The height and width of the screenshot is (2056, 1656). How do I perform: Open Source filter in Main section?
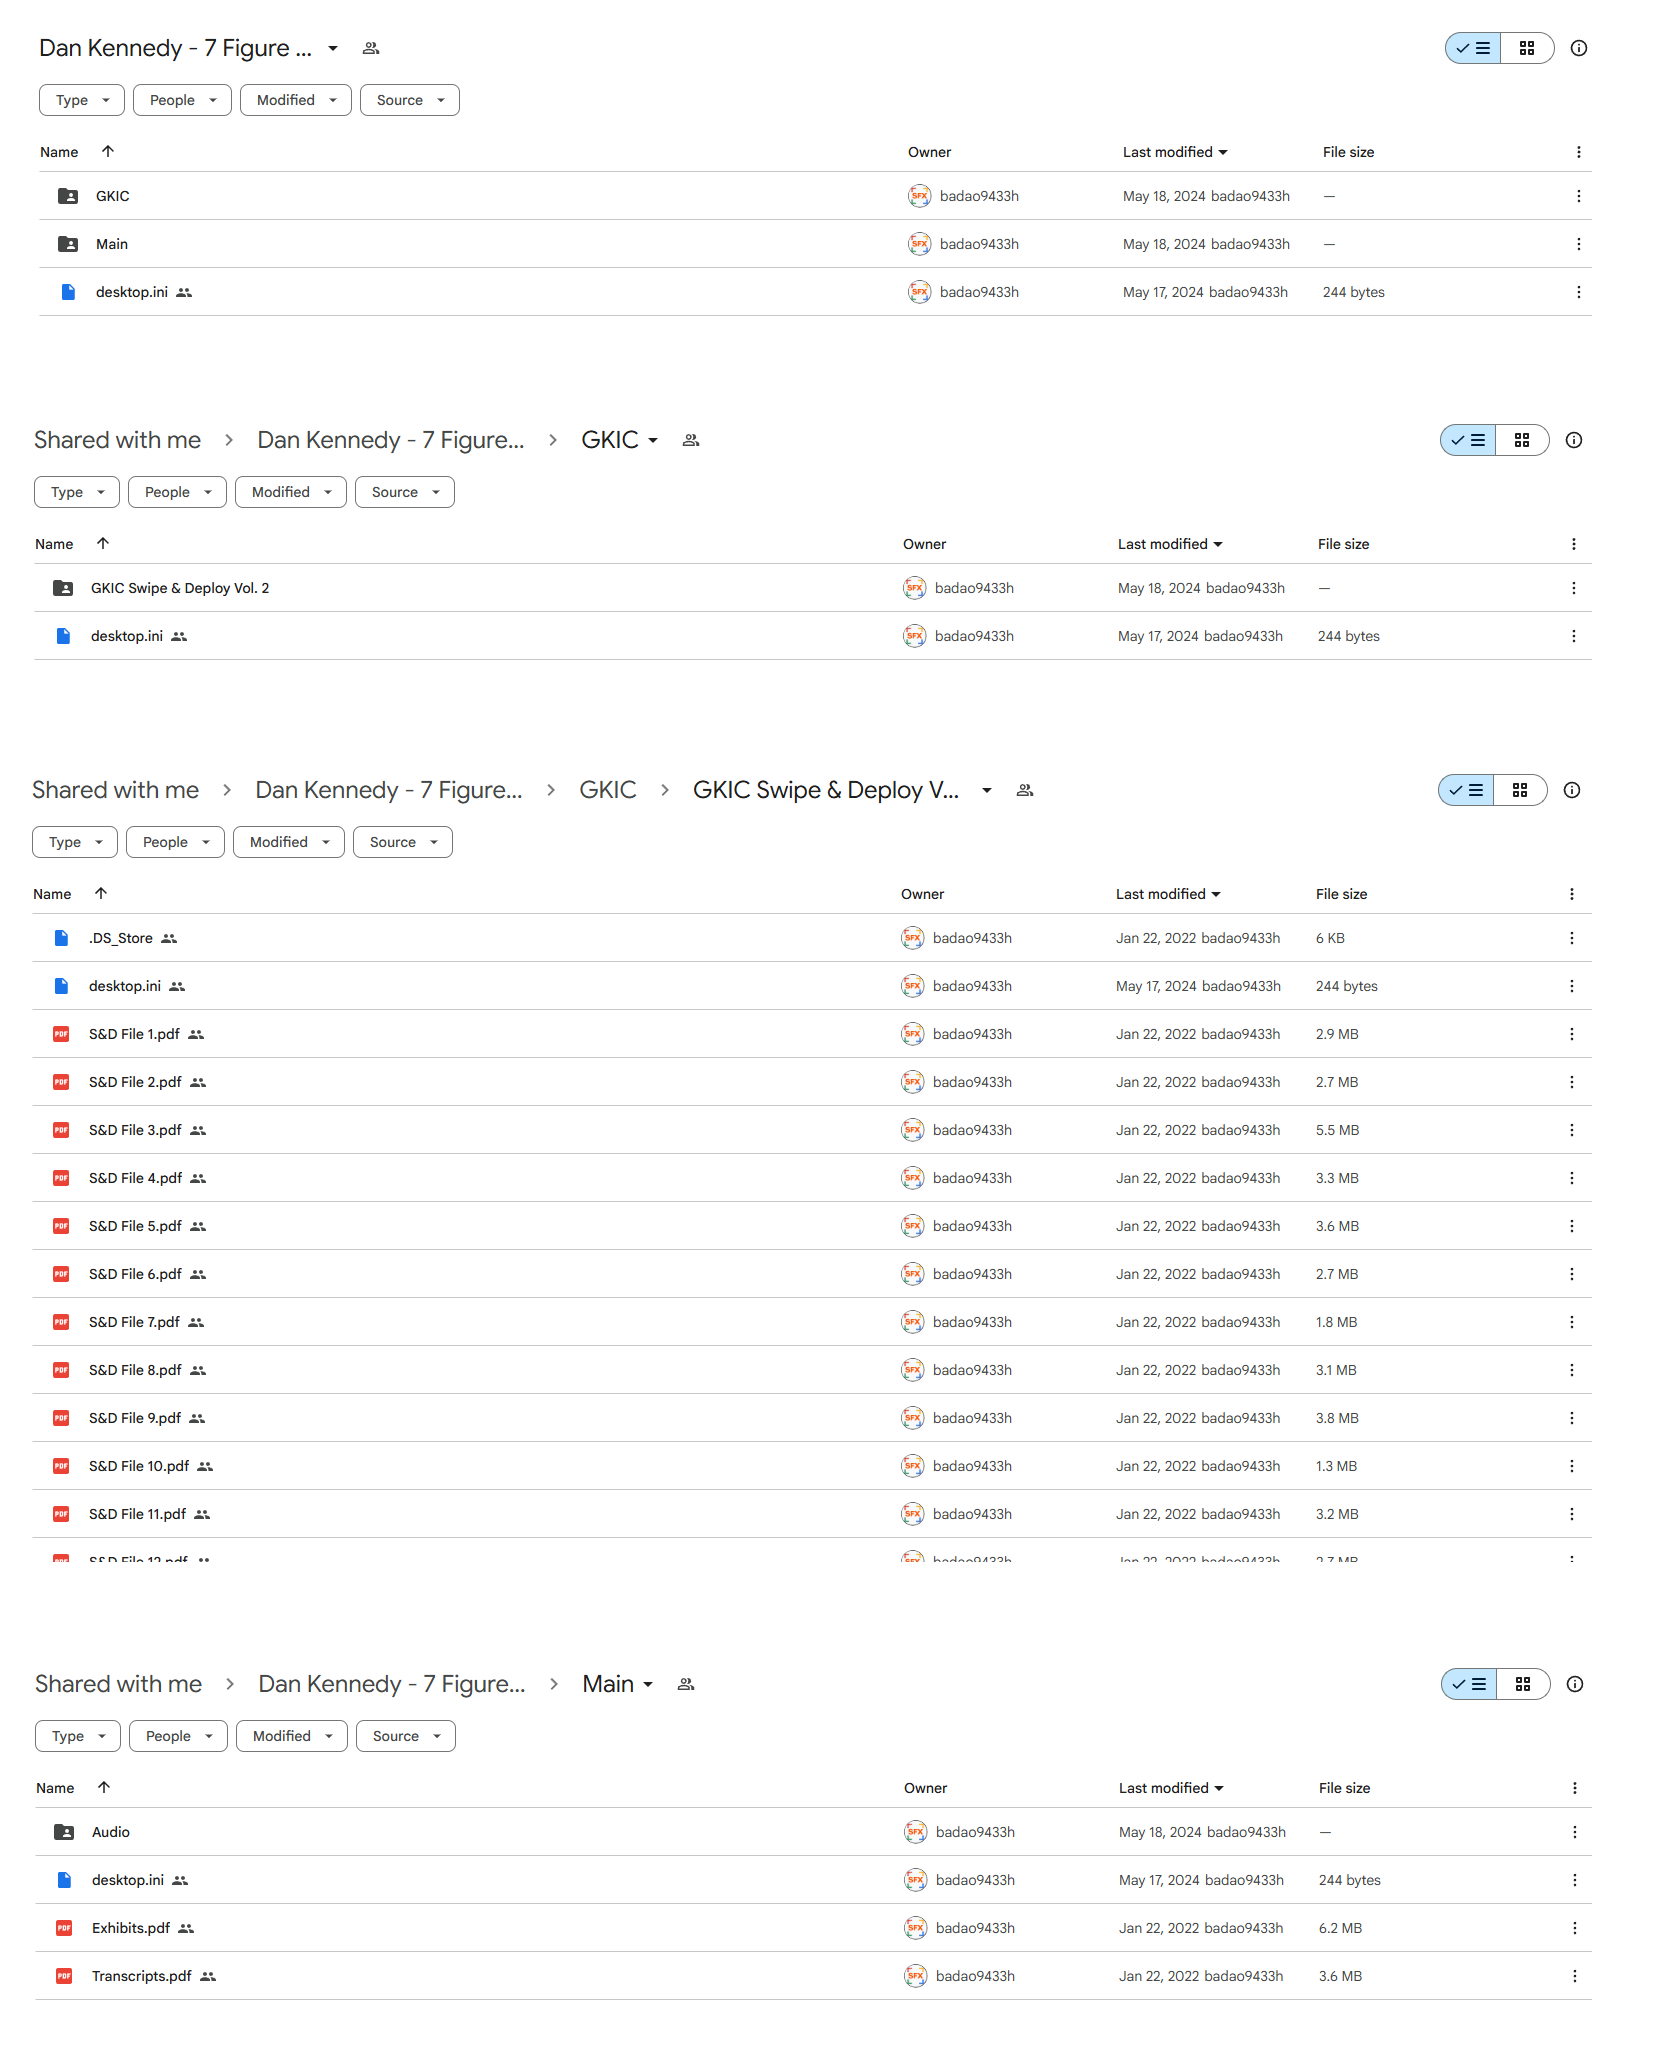pyautogui.click(x=406, y=1736)
